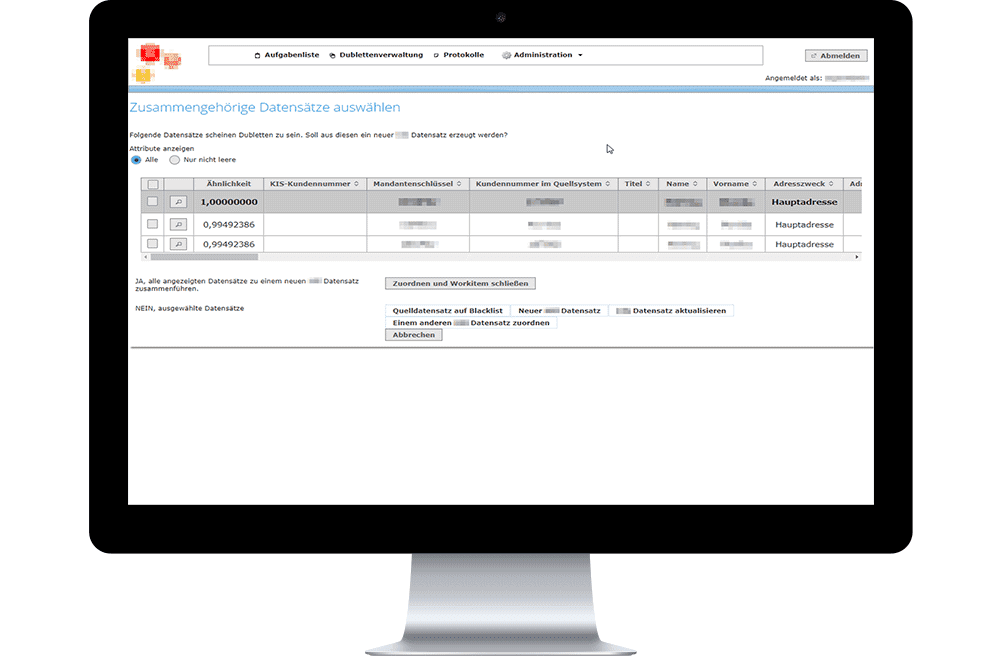Open the magnifier icon on the first duplicate row
Viewport: 1000px width, 667px height.
point(178,203)
